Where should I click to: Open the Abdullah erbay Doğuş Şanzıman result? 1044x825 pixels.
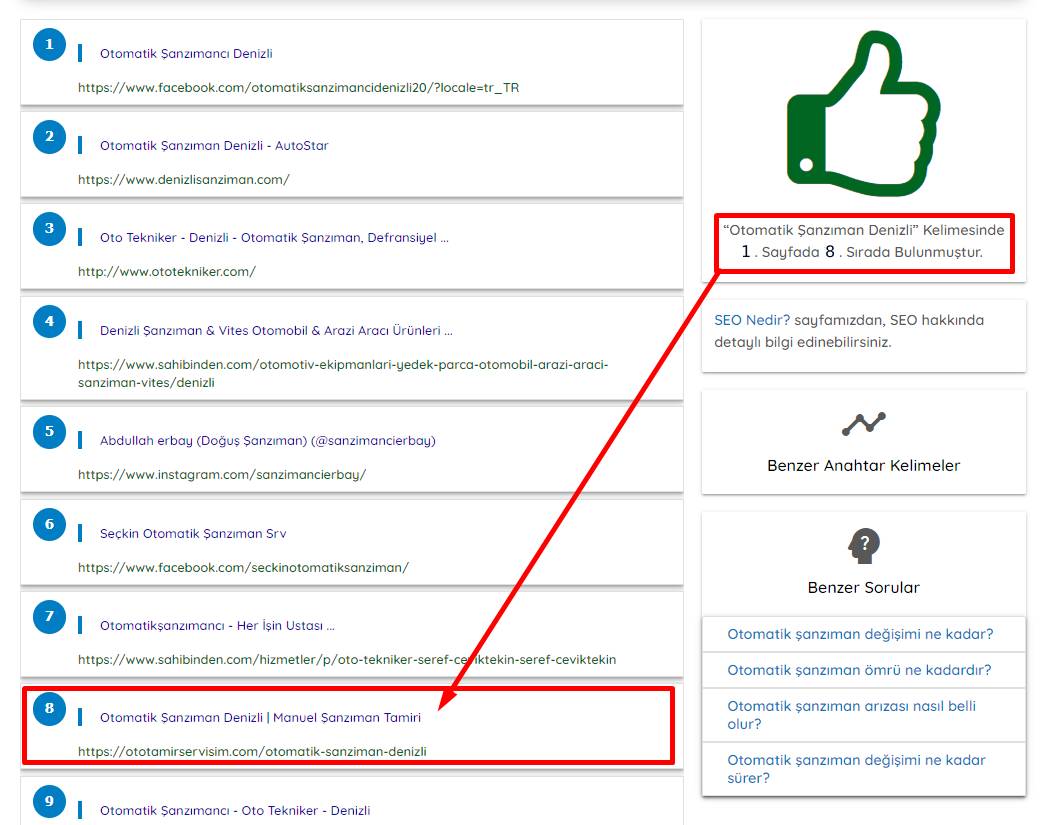pos(267,441)
